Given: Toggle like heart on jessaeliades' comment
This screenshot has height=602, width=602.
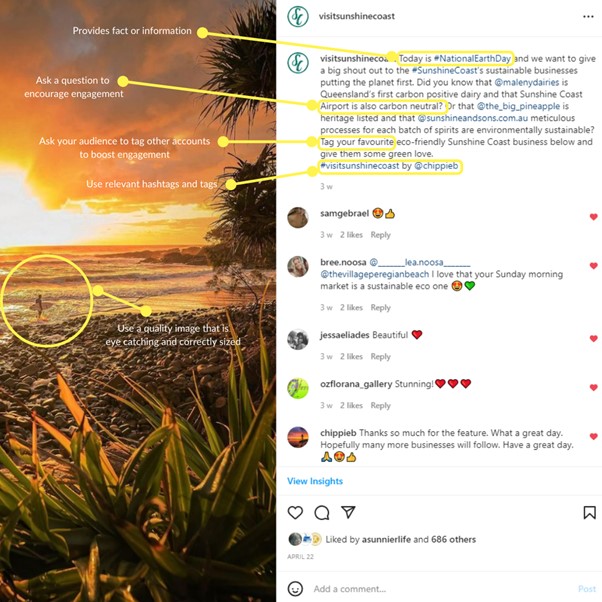Looking at the screenshot, I should [x=594, y=338].
